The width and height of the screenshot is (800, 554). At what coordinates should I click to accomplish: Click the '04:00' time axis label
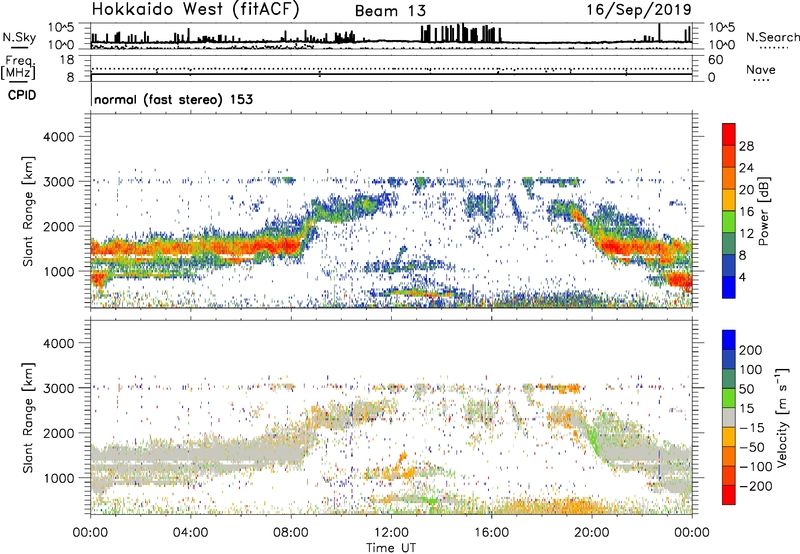(191, 533)
